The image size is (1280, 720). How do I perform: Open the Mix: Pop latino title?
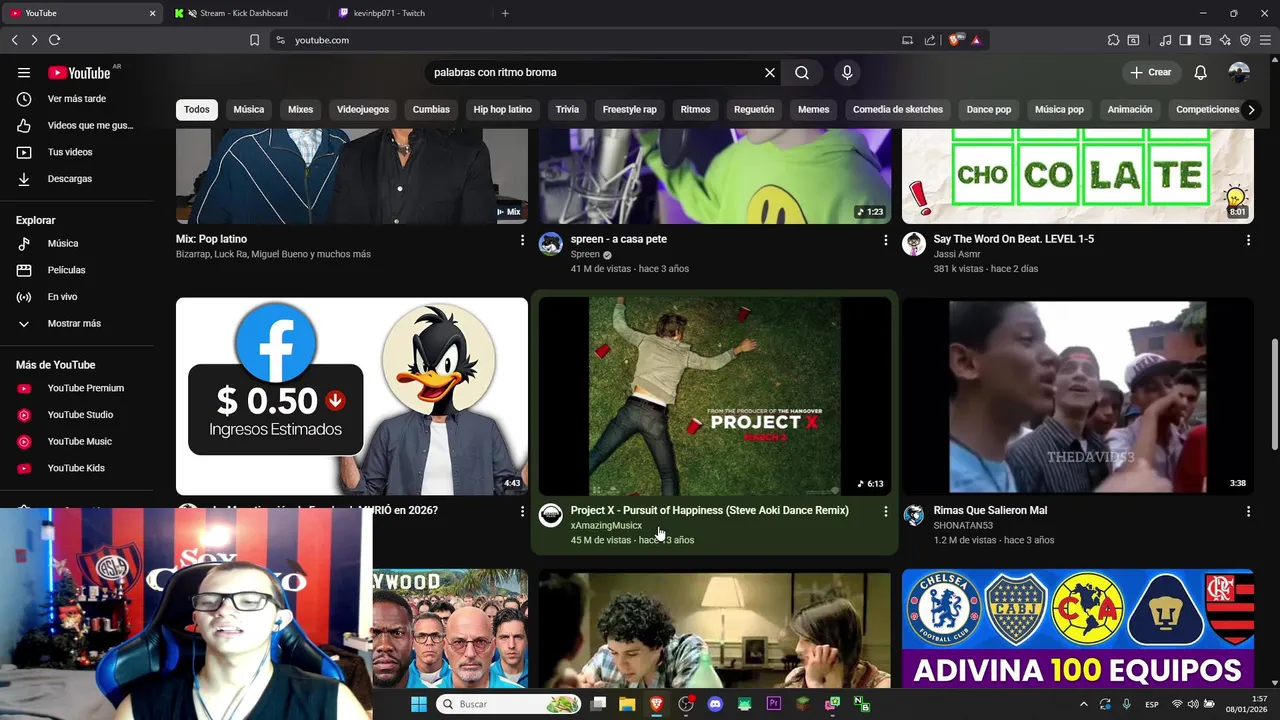(211, 239)
